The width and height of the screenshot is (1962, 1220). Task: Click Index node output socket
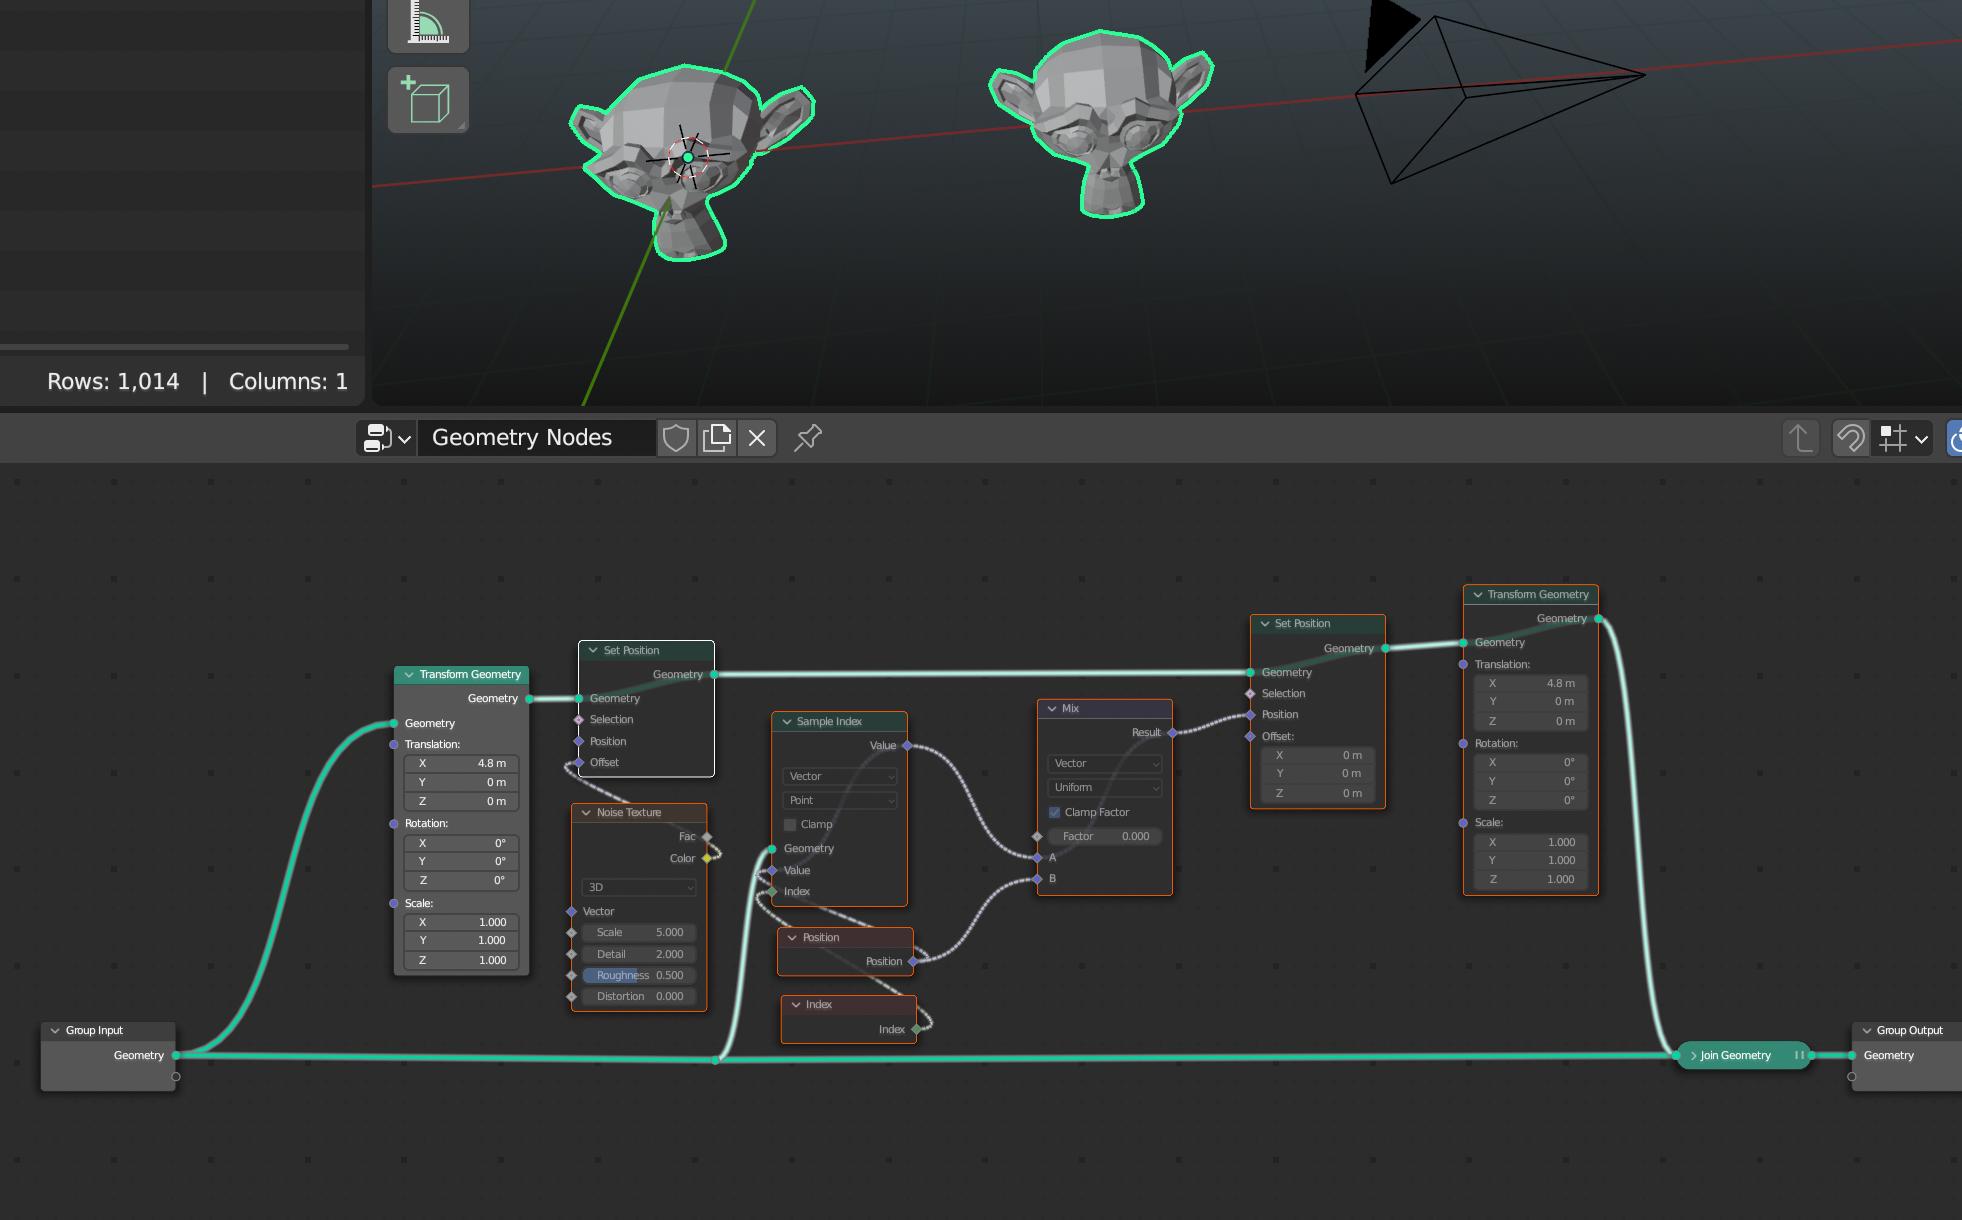pos(916,1030)
